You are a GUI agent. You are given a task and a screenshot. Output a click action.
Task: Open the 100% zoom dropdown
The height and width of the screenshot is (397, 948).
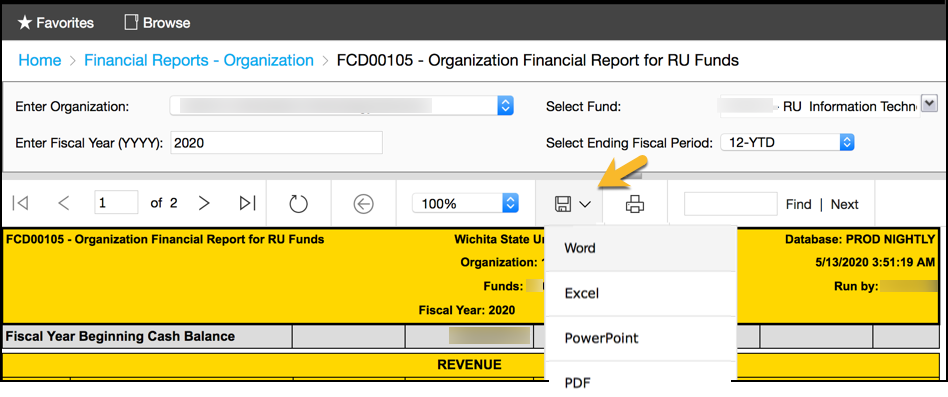pyautogui.click(x=466, y=204)
